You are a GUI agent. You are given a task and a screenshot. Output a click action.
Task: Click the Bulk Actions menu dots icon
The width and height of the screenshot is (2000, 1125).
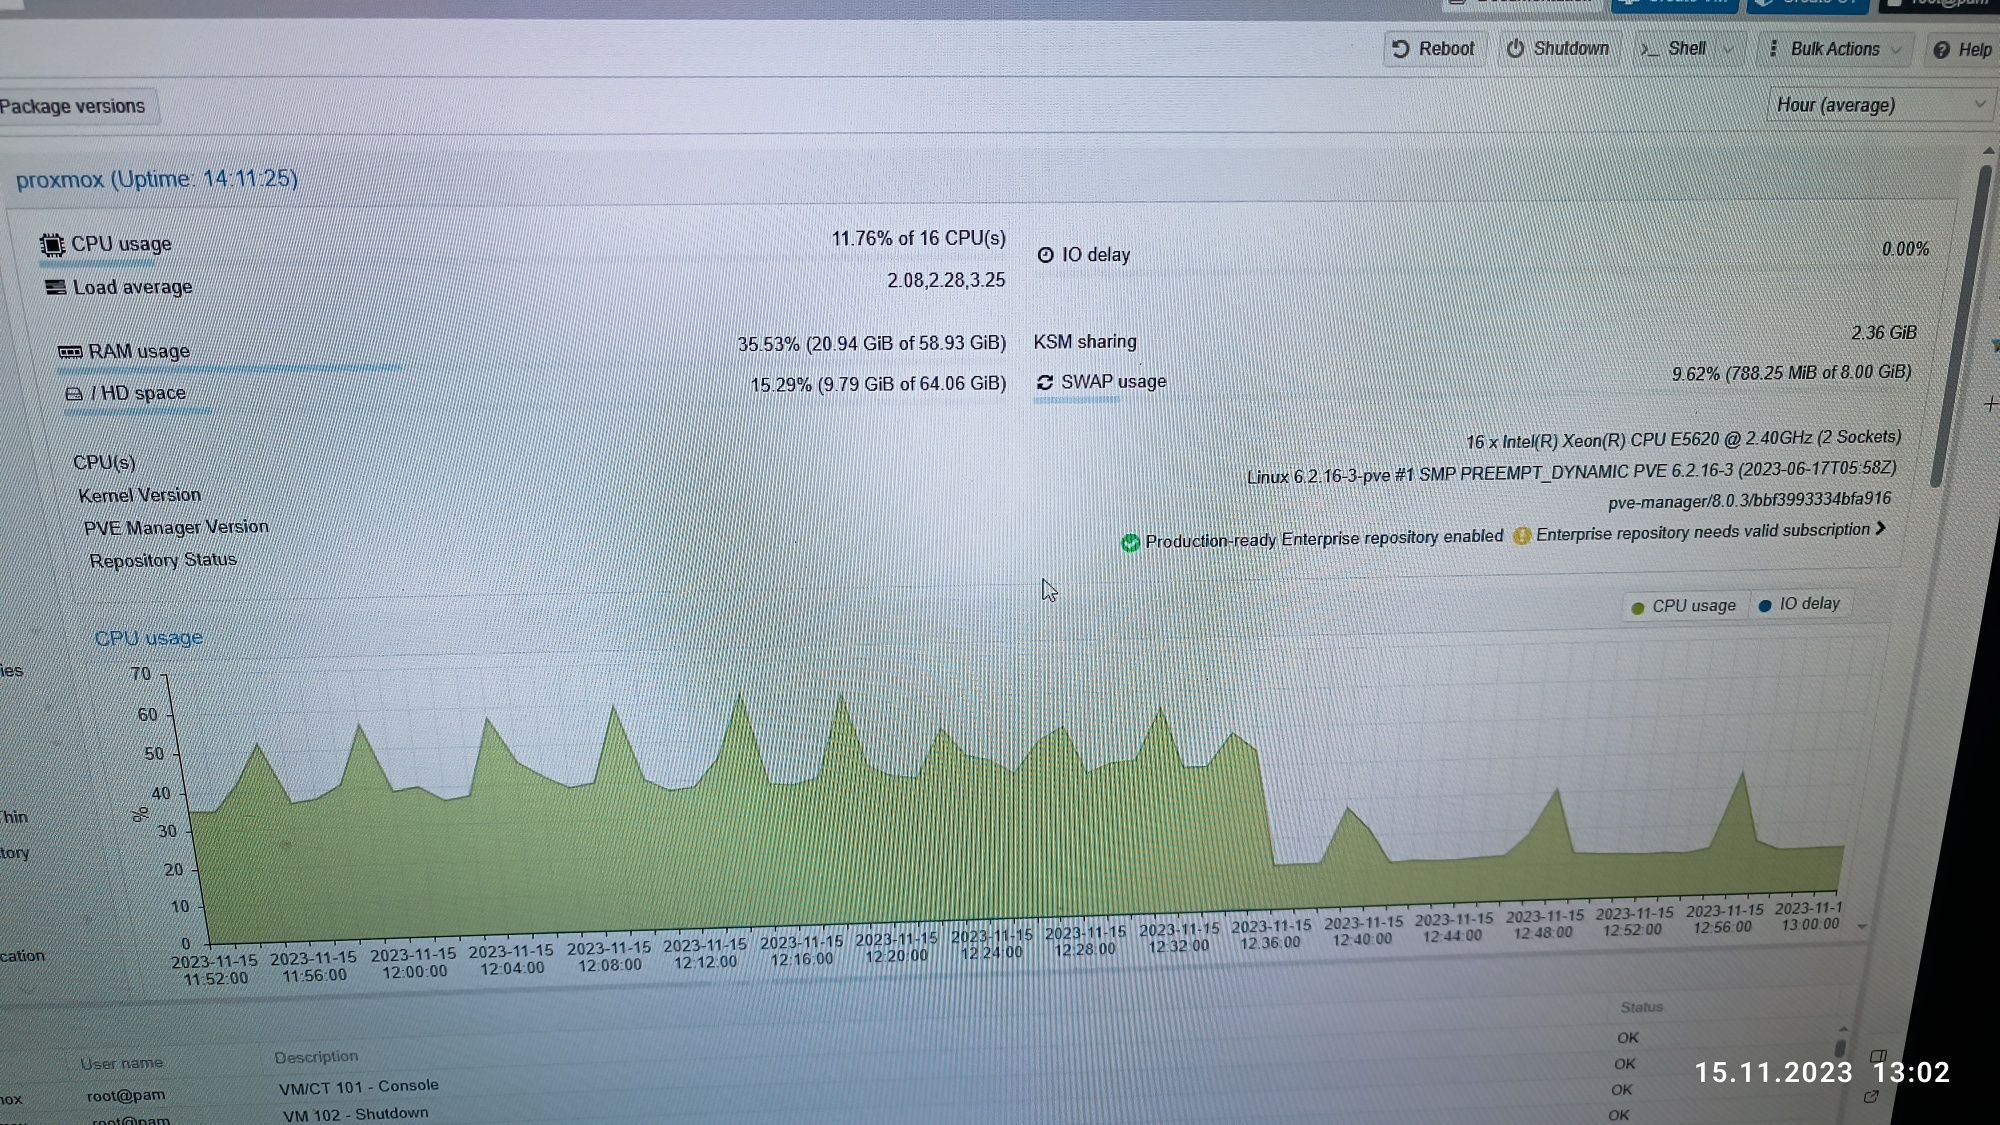[x=1773, y=49]
